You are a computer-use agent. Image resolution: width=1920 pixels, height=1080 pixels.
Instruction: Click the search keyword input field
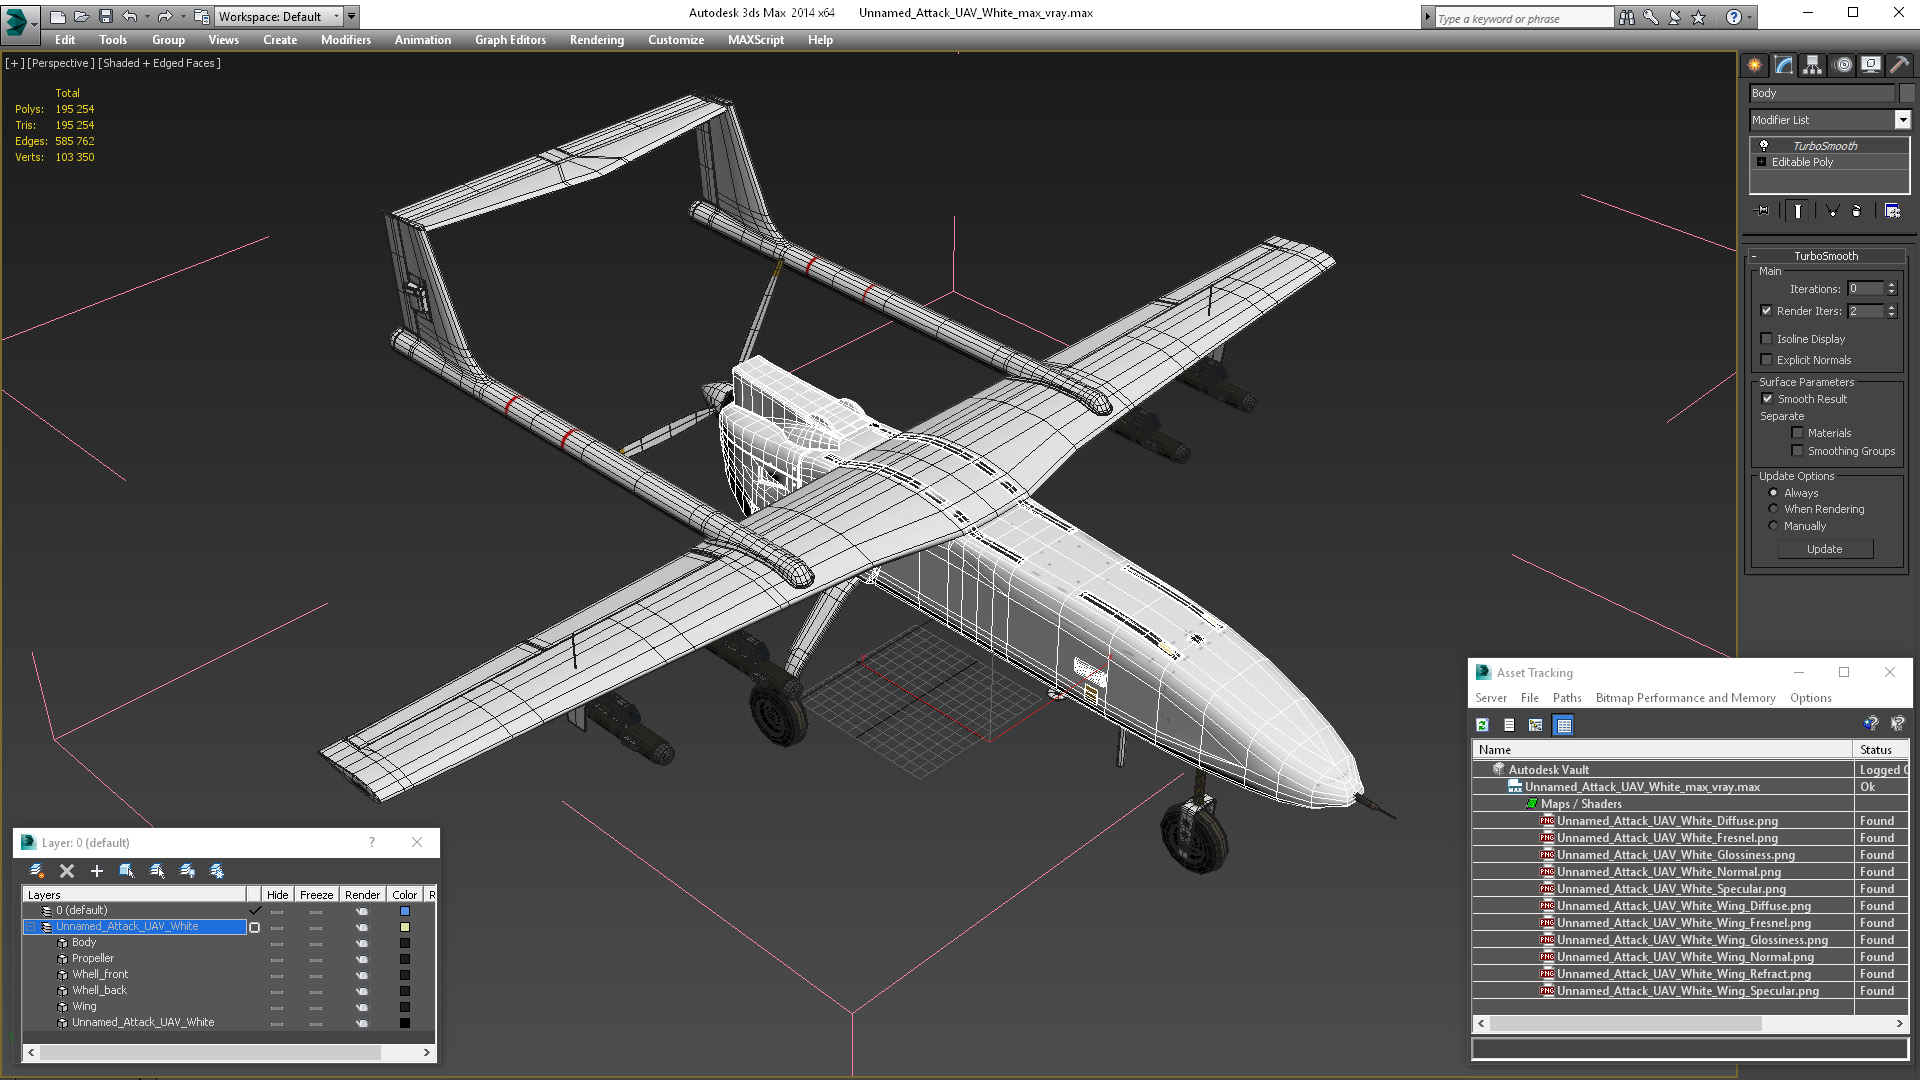tap(1524, 18)
